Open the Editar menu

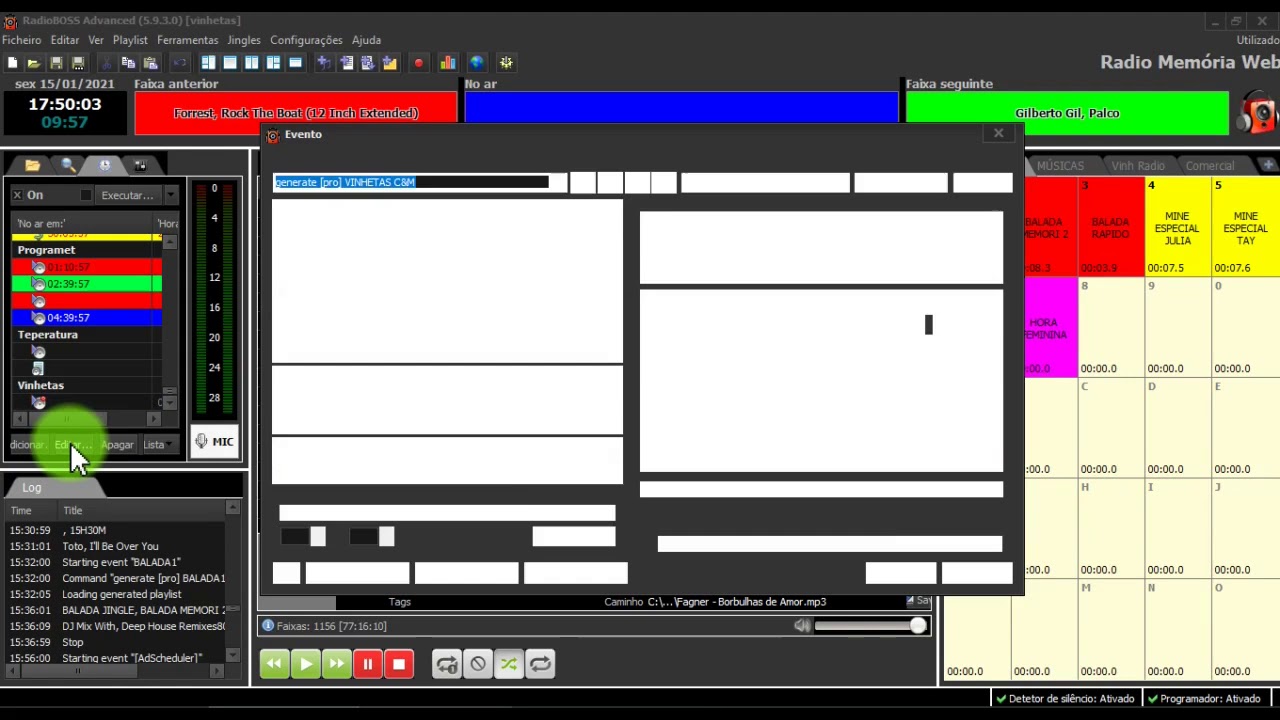[x=65, y=40]
